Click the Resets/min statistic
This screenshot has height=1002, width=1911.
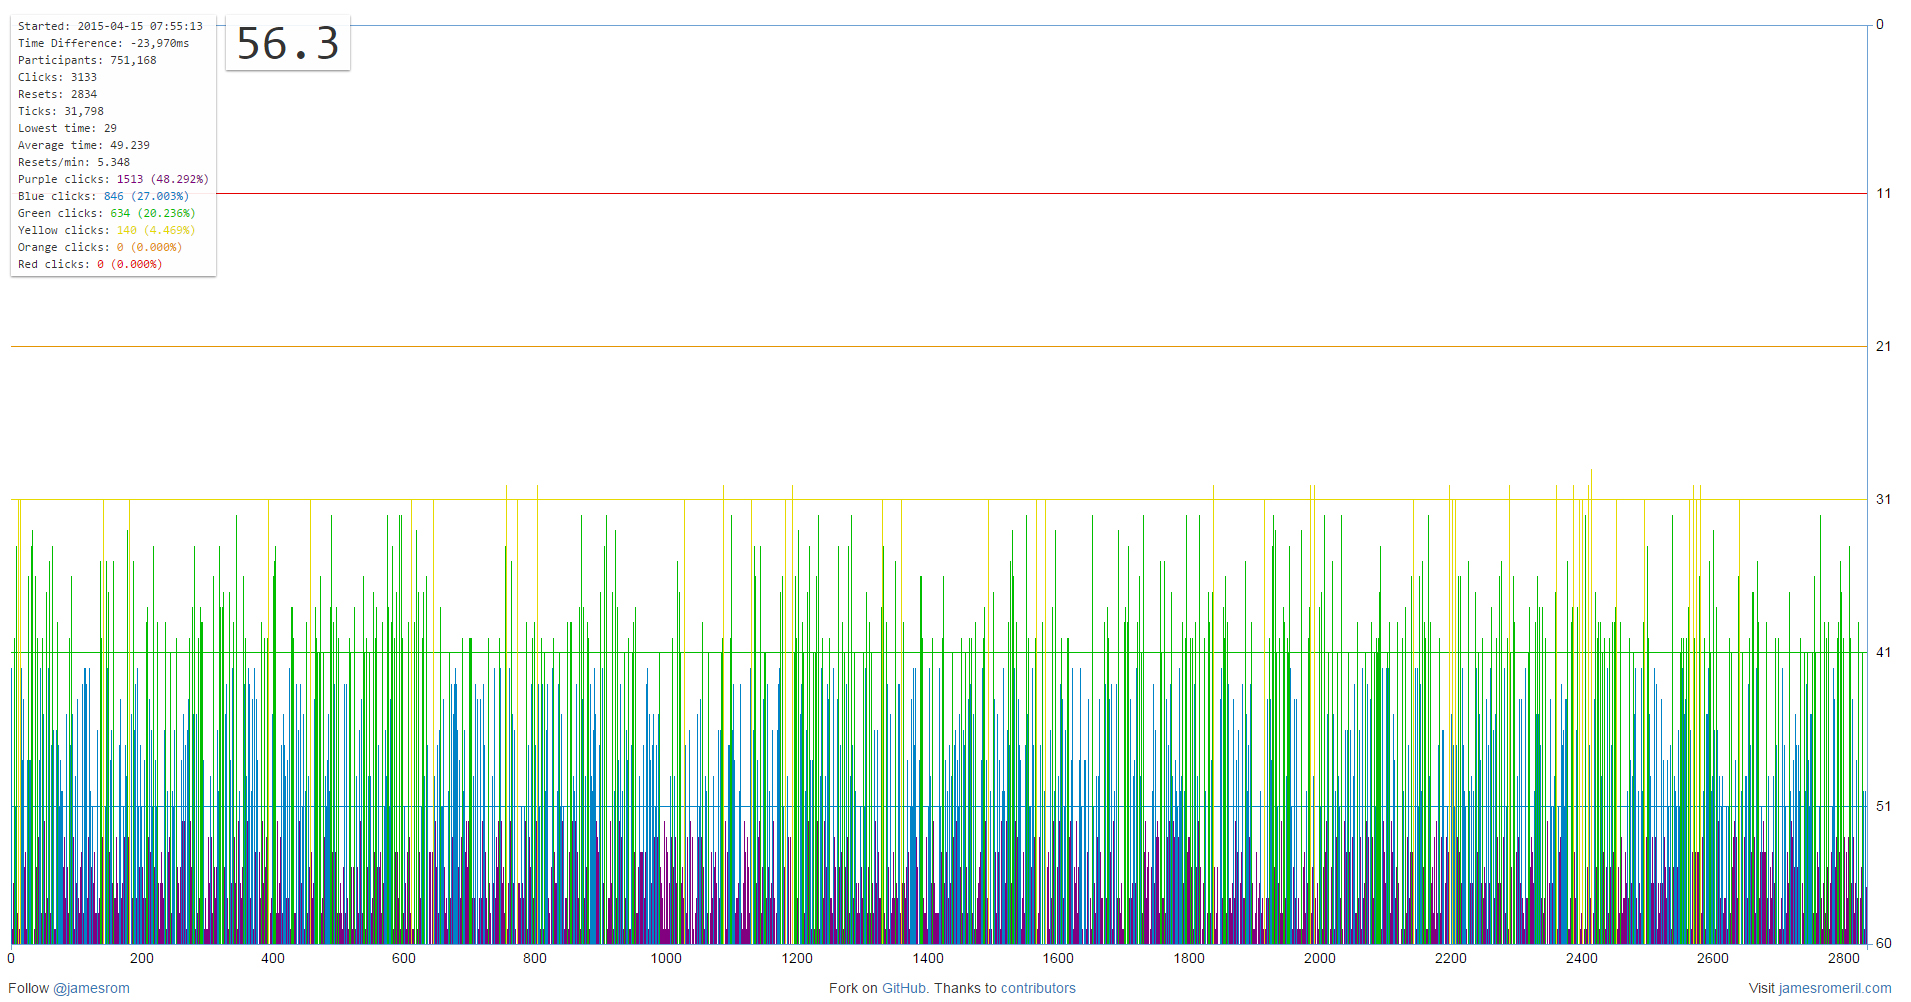[x=74, y=162]
